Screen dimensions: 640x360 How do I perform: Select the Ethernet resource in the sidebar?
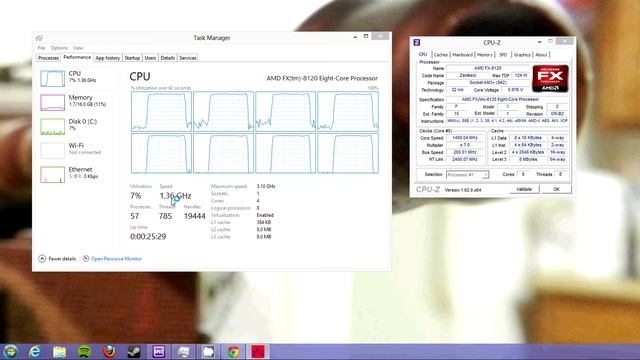click(78, 174)
